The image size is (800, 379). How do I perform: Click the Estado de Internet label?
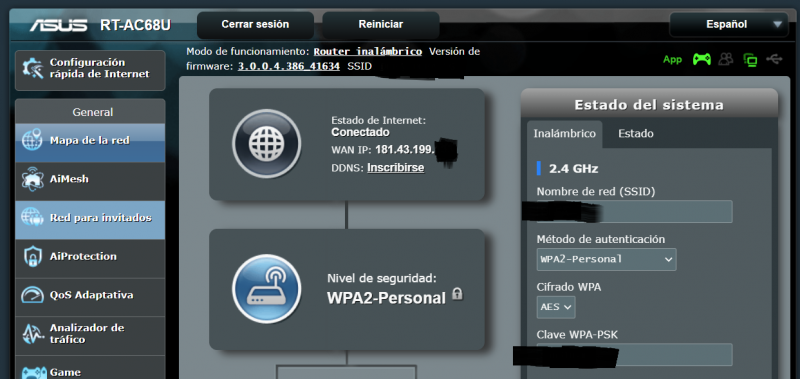[x=378, y=120]
